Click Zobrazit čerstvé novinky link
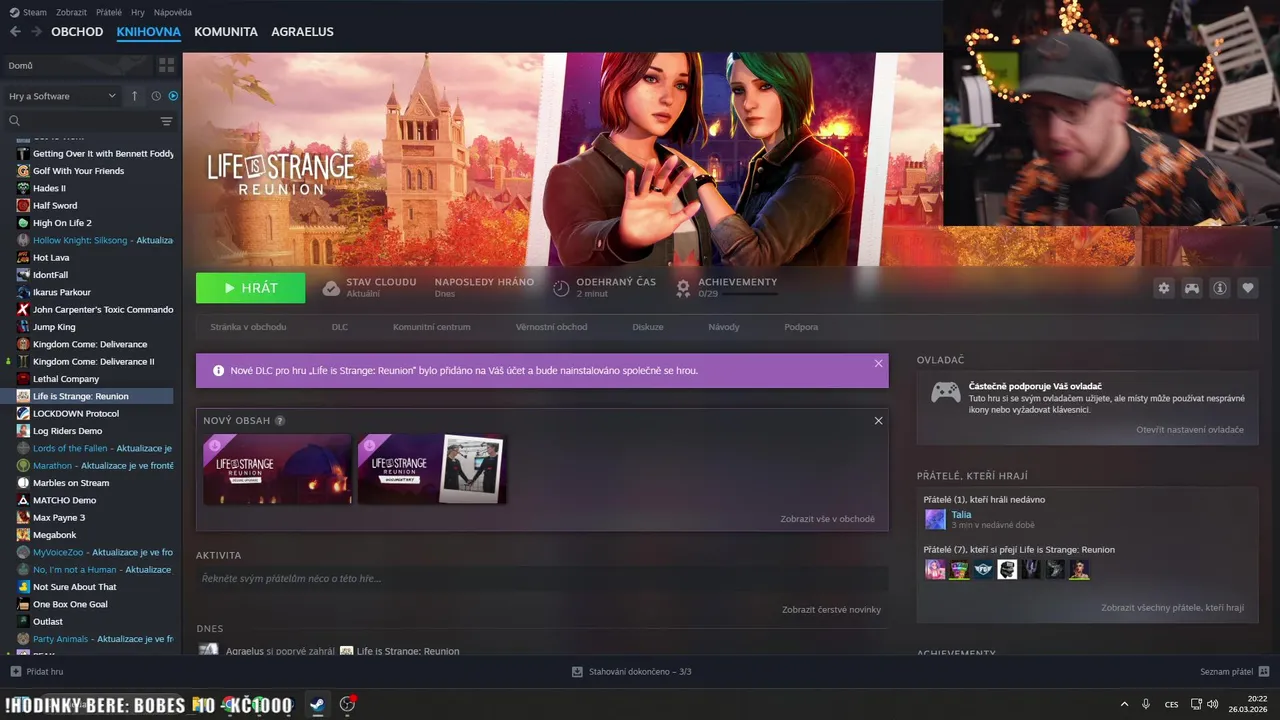Viewport: 1280px width, 720px height. tap(832, 609)
